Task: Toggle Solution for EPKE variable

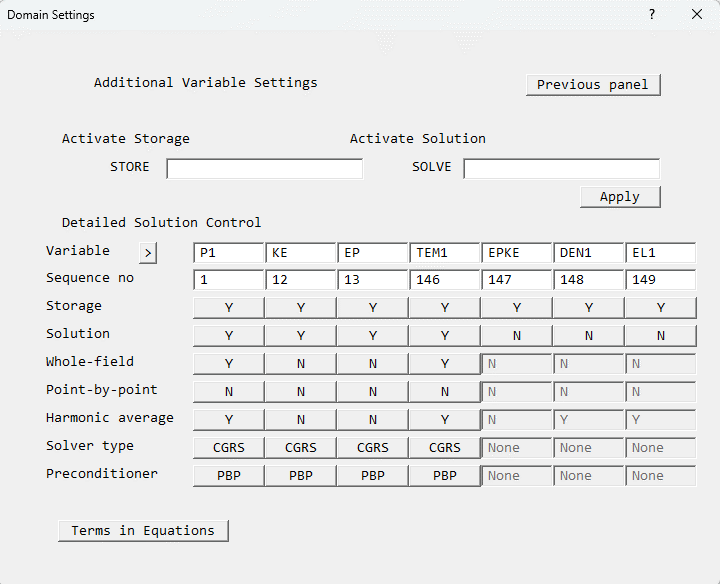Action: [x=517, y=336]
